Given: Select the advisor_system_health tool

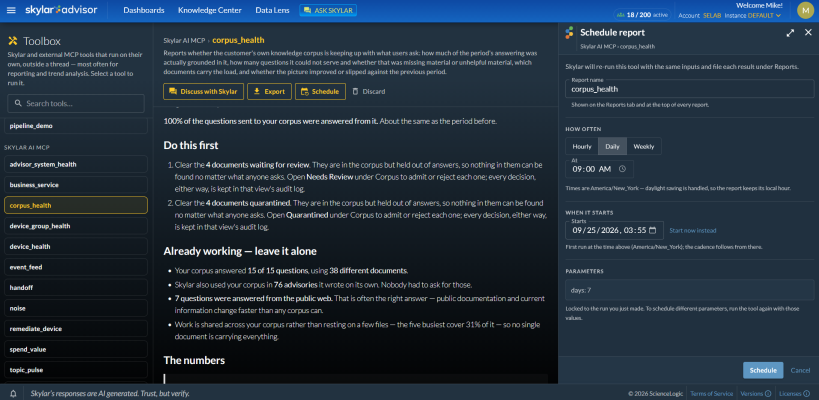Looking at the screenshot, I should click(76, 164).
